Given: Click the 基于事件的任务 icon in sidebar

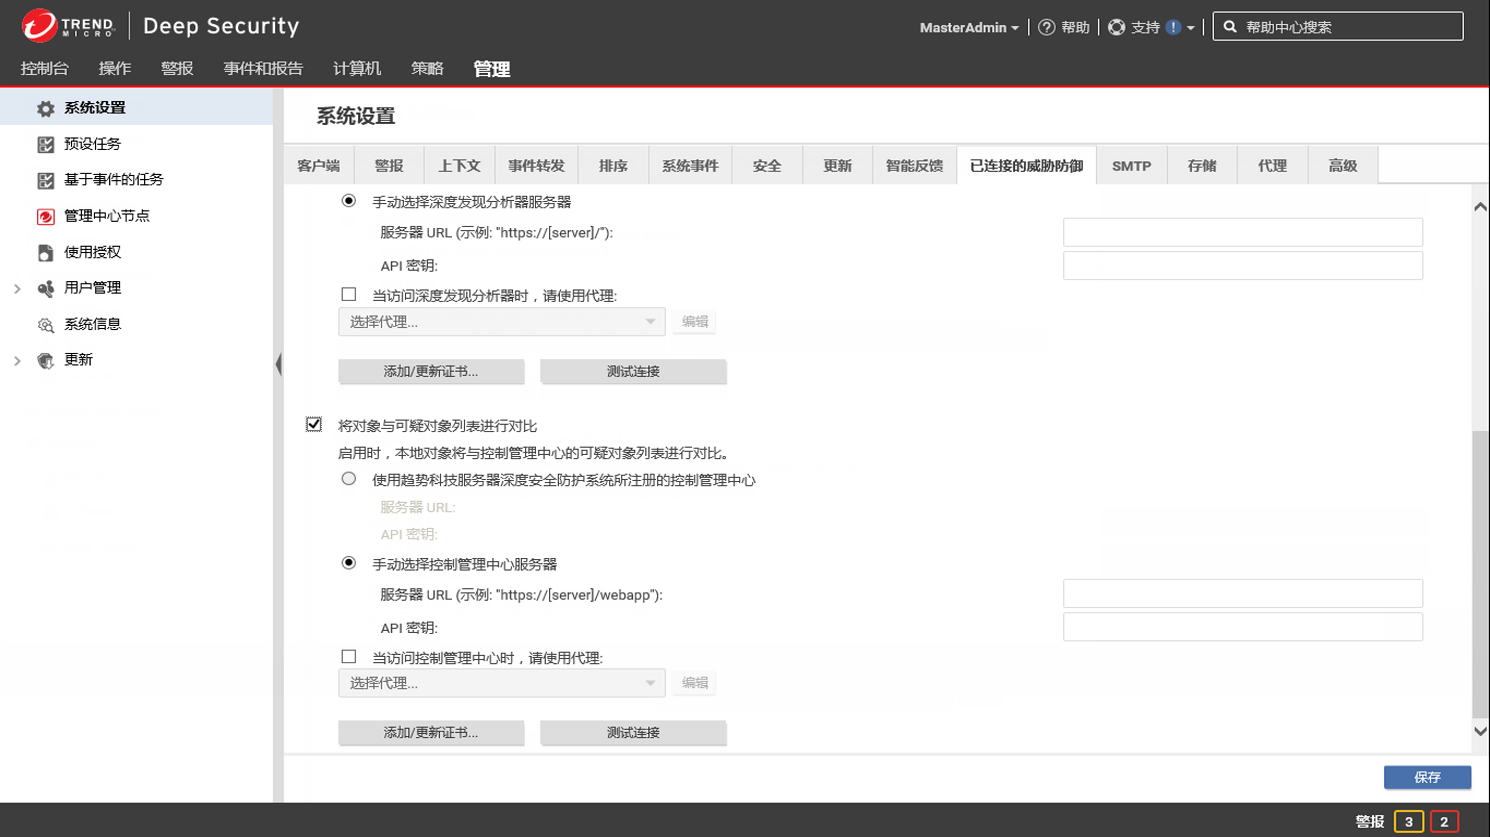Looking at the screenshot, I should point(45,180).
